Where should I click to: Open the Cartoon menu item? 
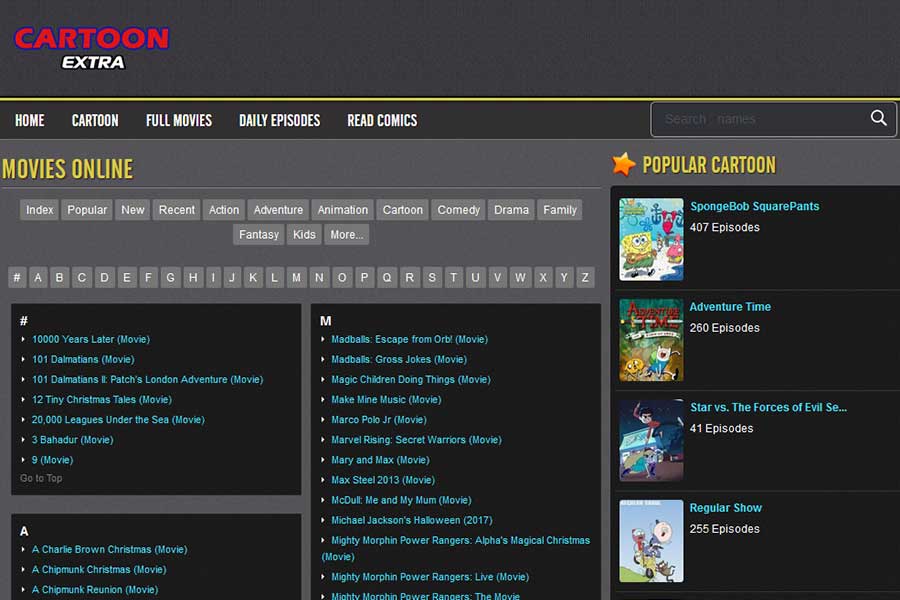[95, 121]
